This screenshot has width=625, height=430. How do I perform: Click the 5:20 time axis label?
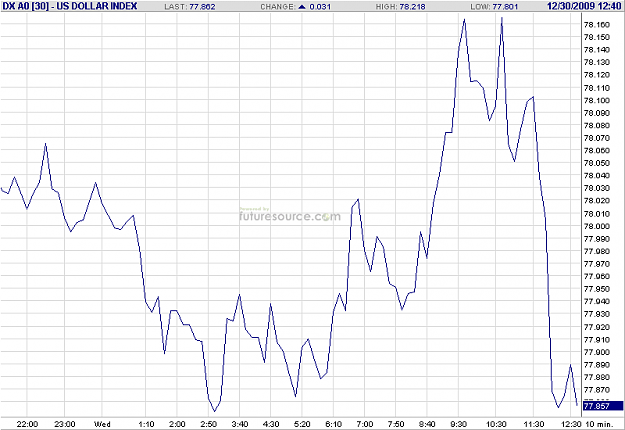pyautogui.click(x=302, y=424)
